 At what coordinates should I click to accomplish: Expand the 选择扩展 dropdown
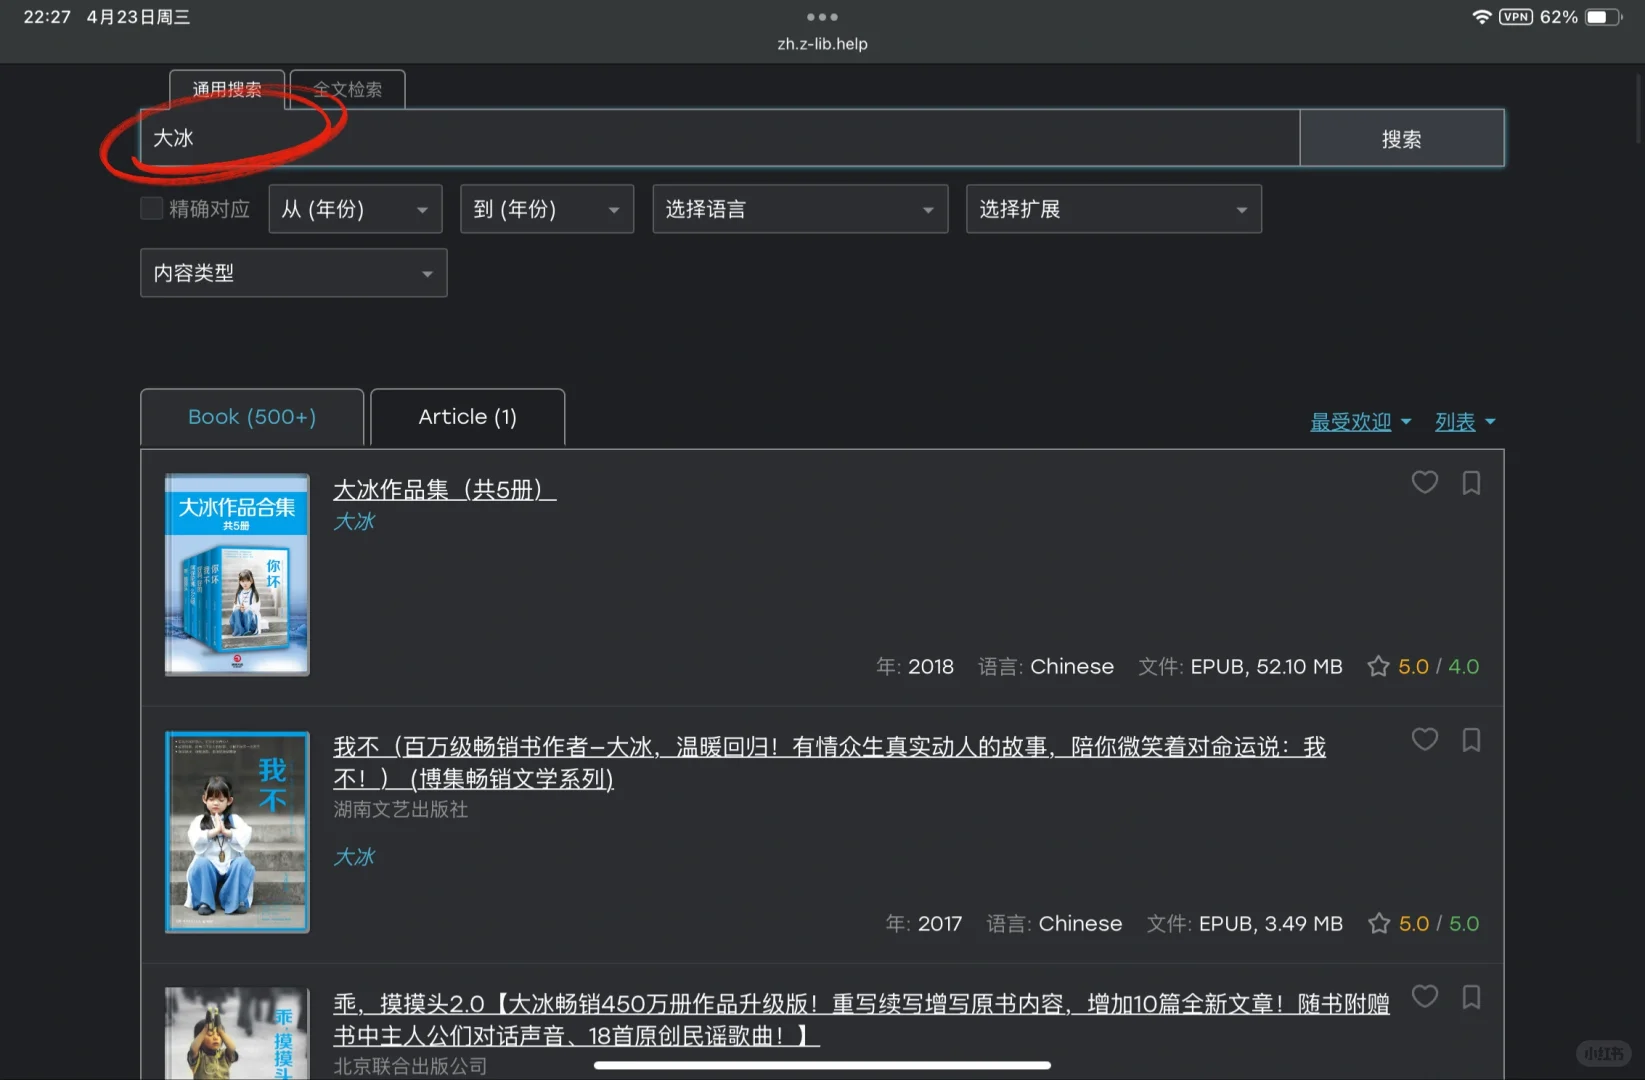pyautogui.click(x=1114, y=209)
